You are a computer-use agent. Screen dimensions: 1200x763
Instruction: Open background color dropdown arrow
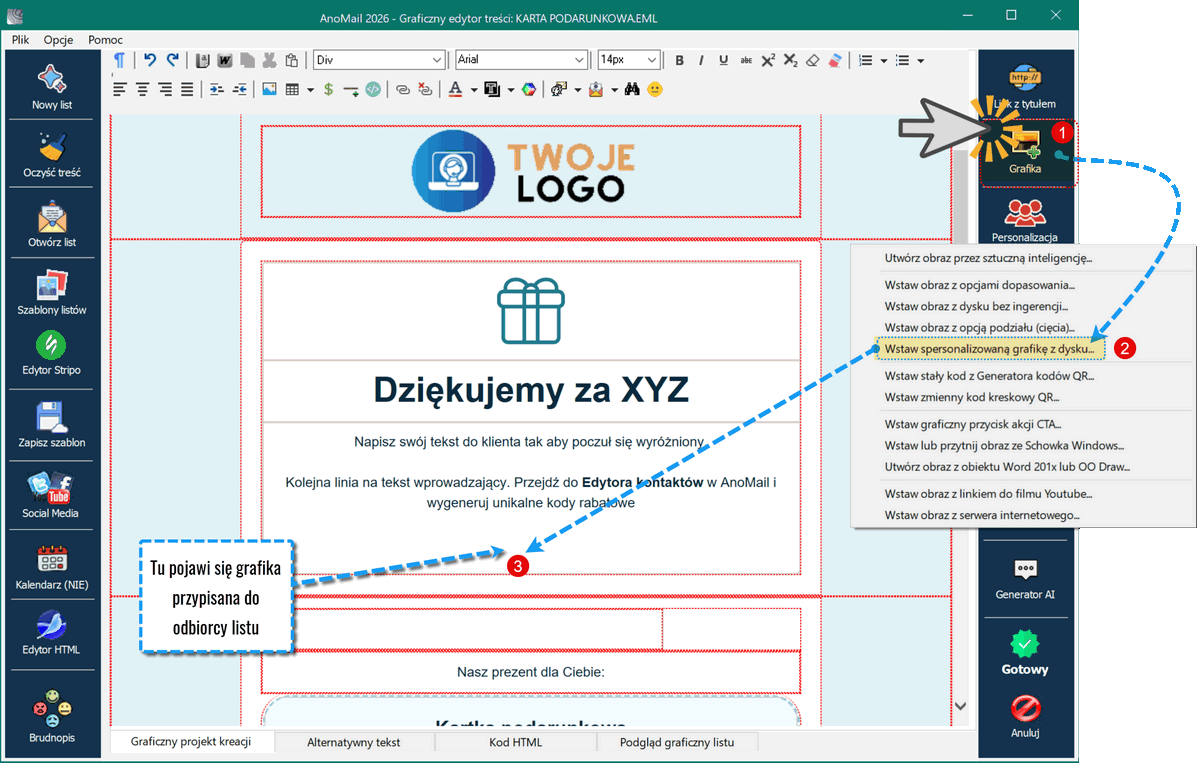(510, 90)
